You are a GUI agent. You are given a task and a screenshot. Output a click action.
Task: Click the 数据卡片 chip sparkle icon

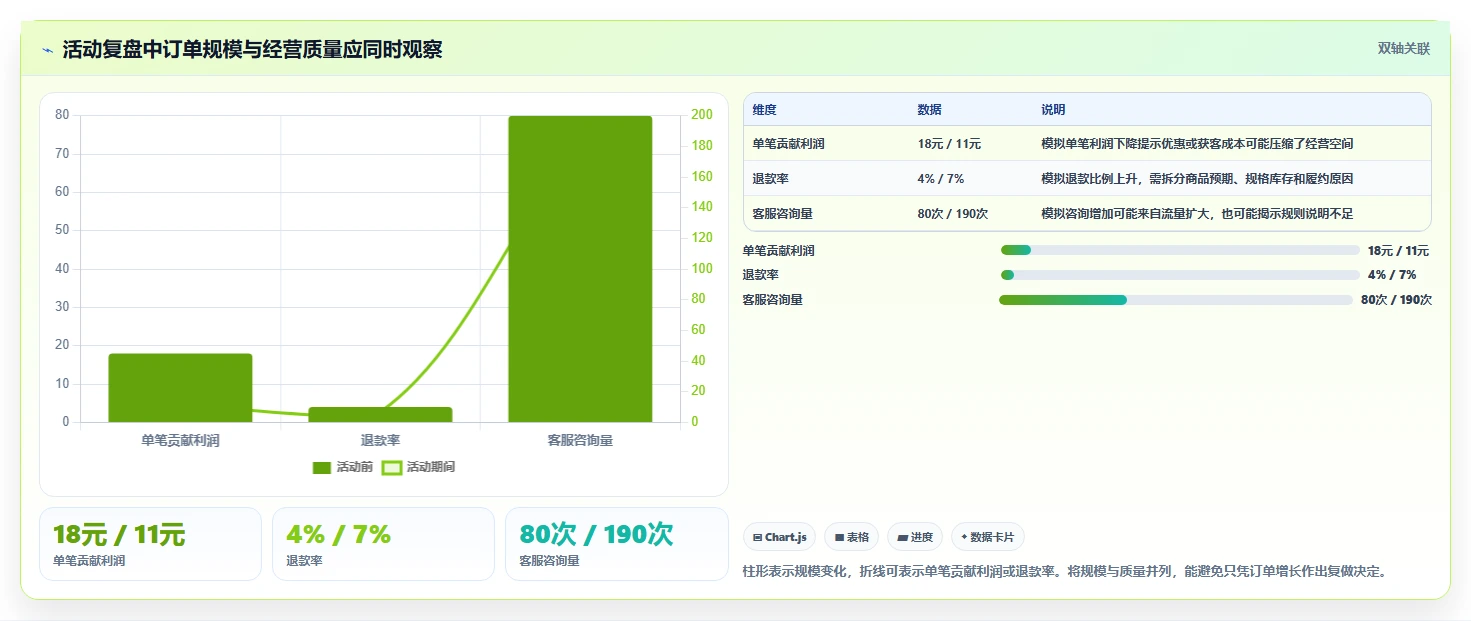point(964,537)
